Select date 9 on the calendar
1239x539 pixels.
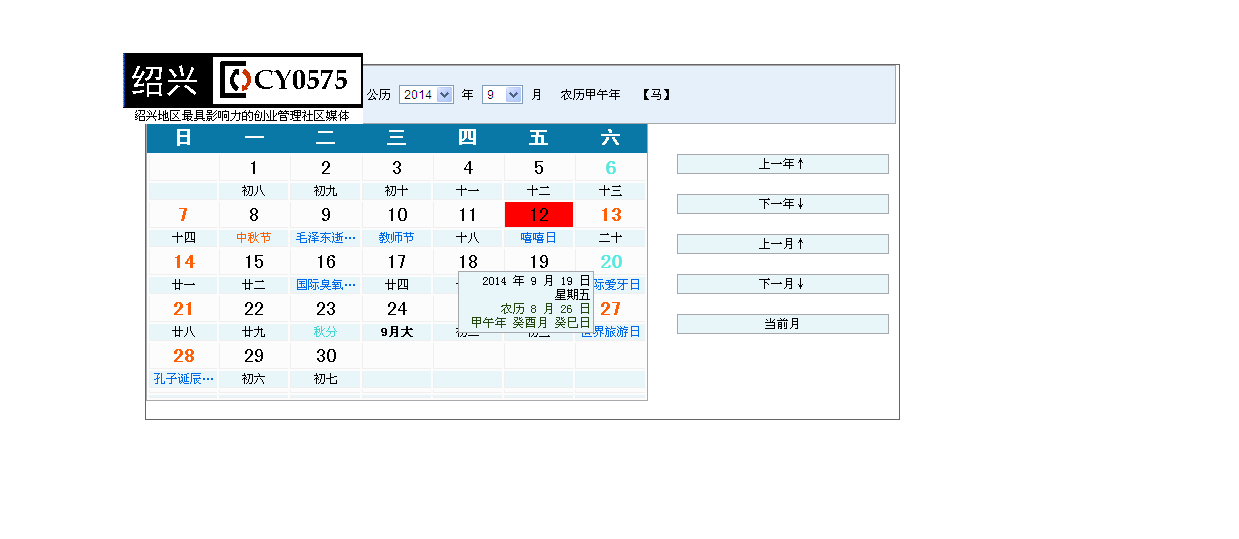[x=326, y=215]
